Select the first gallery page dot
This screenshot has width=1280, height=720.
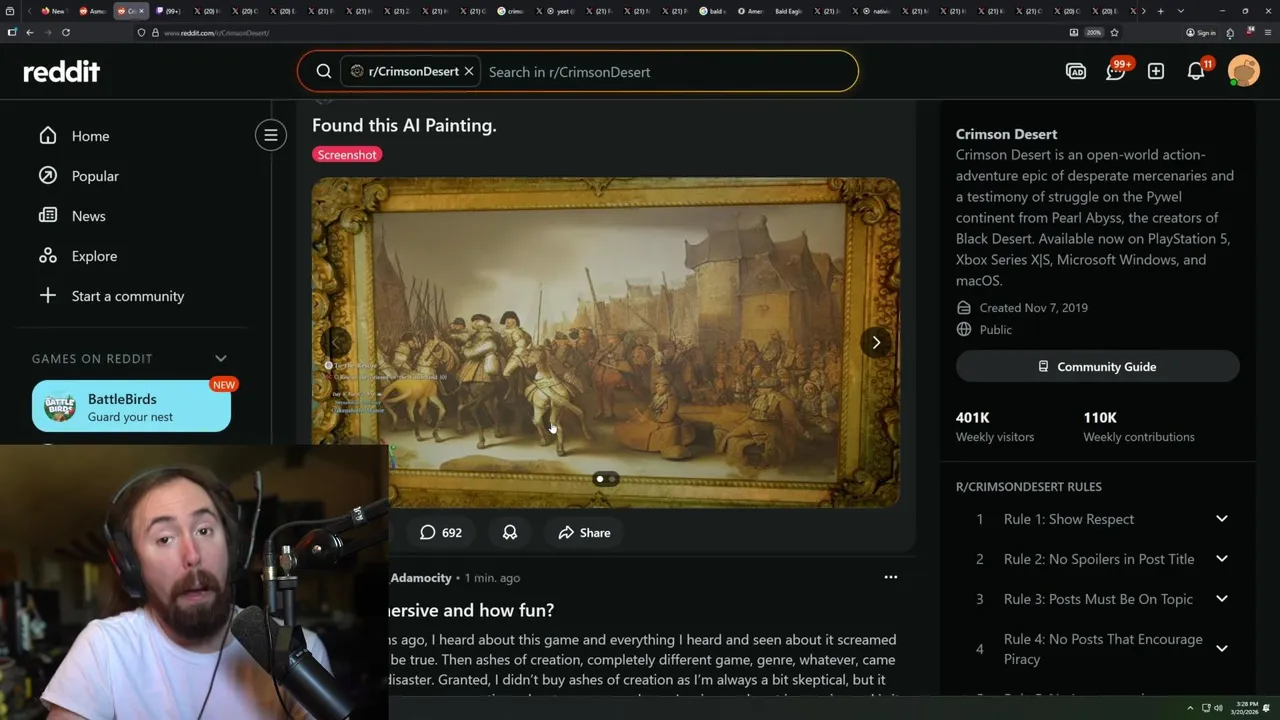(x=600, y=479)
